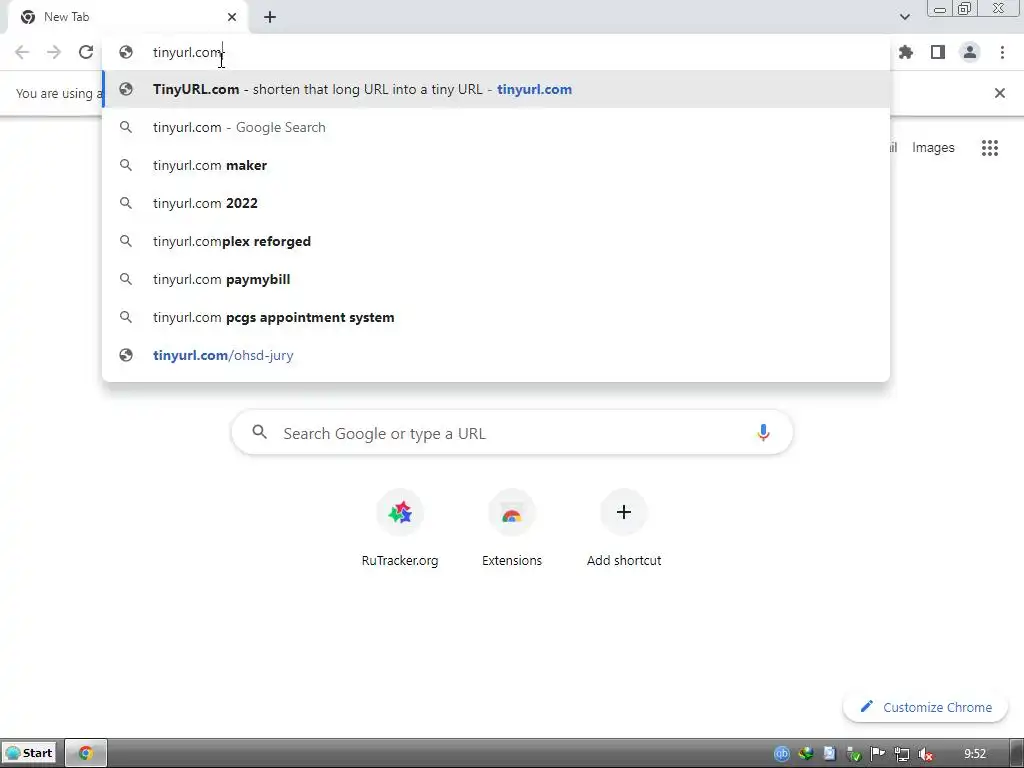
Task: Open network tray icon
Action: coord(901,754)
